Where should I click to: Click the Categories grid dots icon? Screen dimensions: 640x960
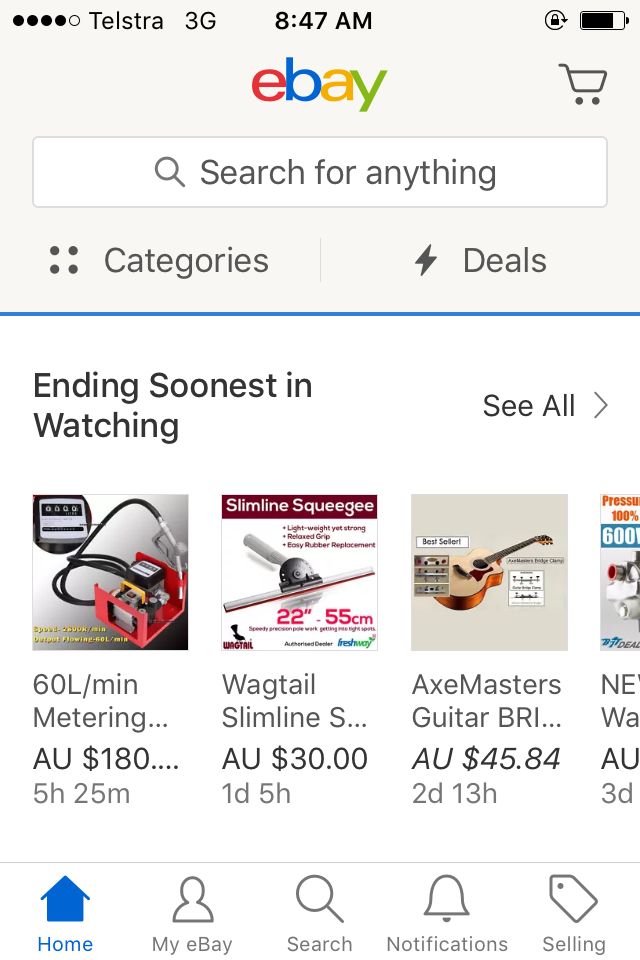point(64,261)
